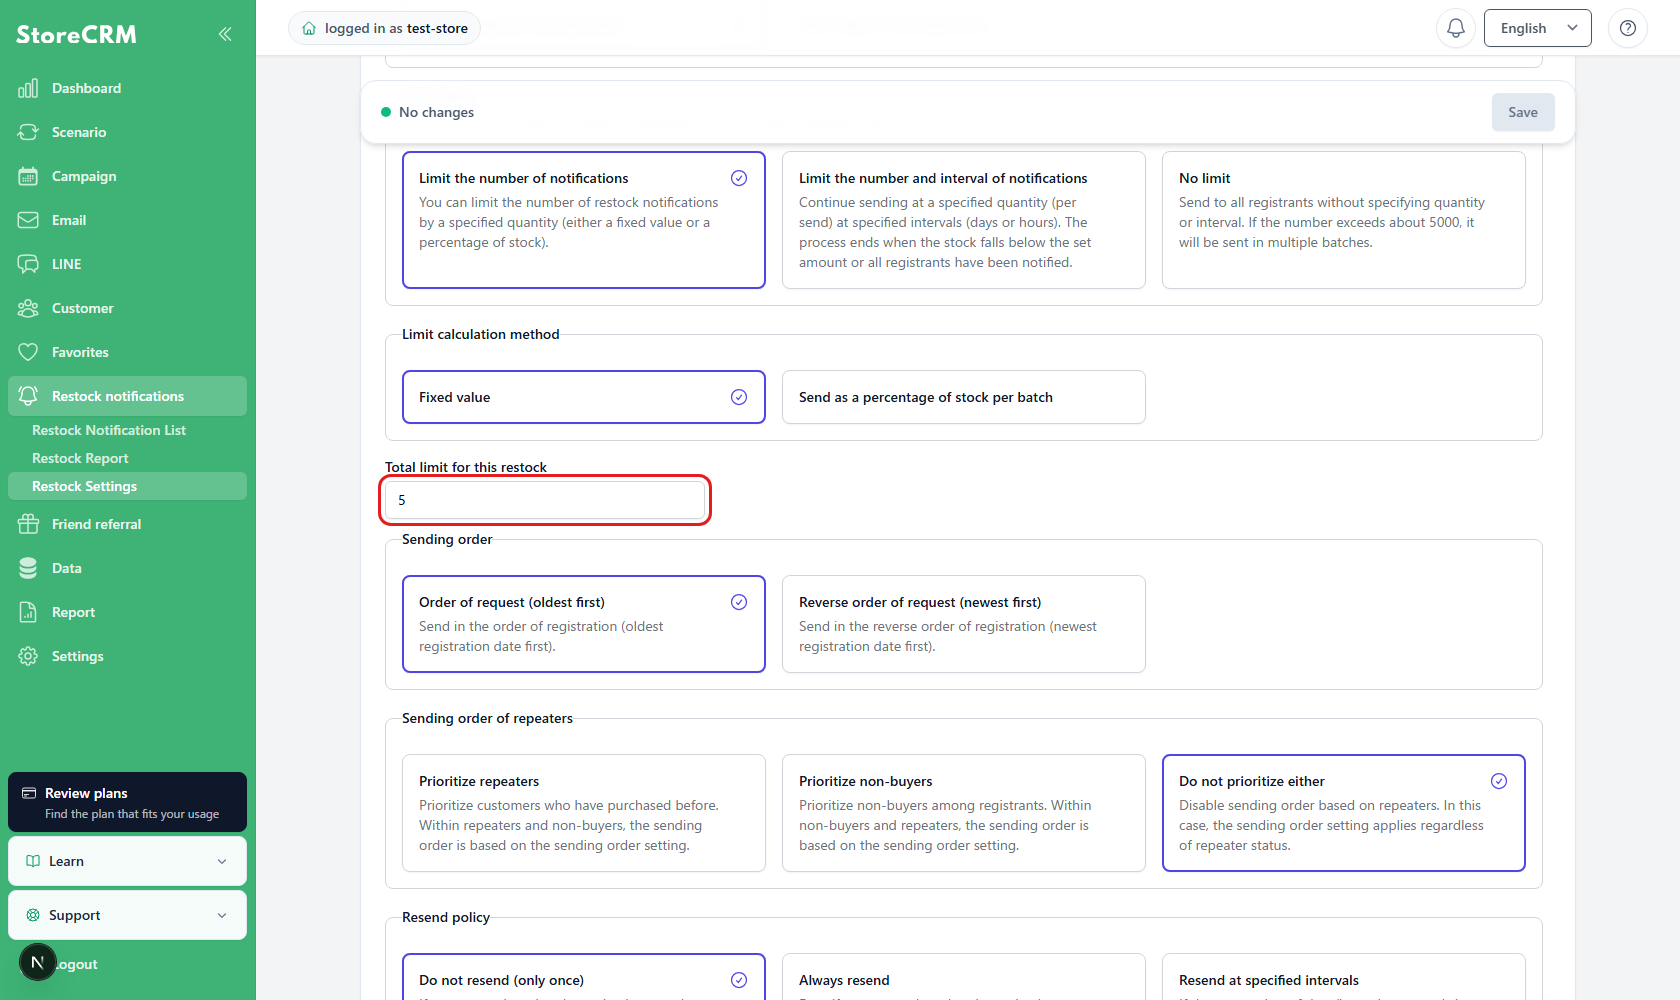Click the Email envelope icon
The height and width of the screenshot is (1000, 1680).
pyautogui.click(x=28, y=220)
